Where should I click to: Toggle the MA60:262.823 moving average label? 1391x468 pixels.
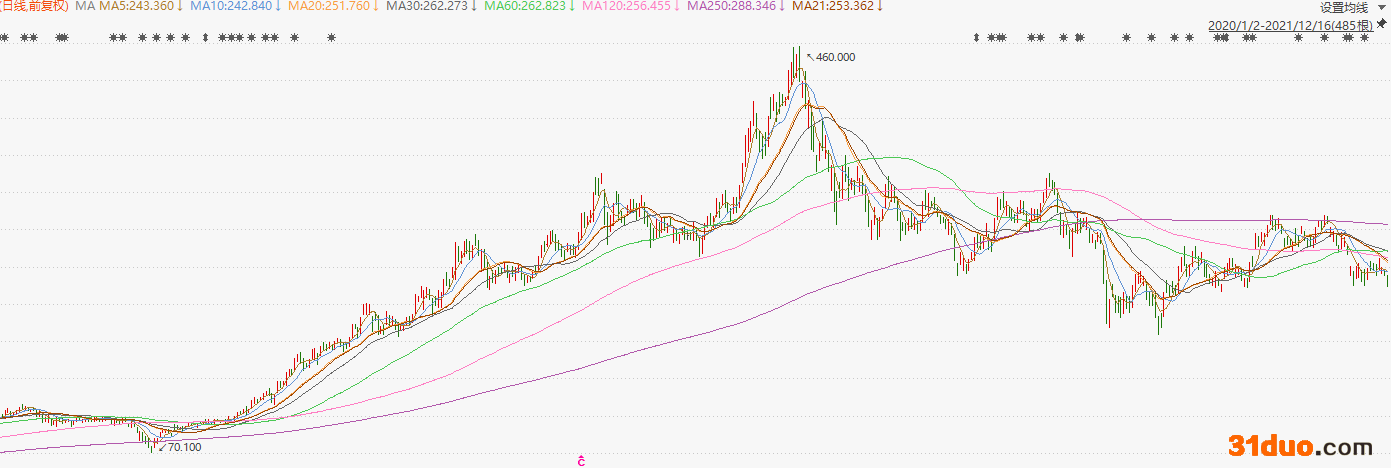[x=528, y=6]
